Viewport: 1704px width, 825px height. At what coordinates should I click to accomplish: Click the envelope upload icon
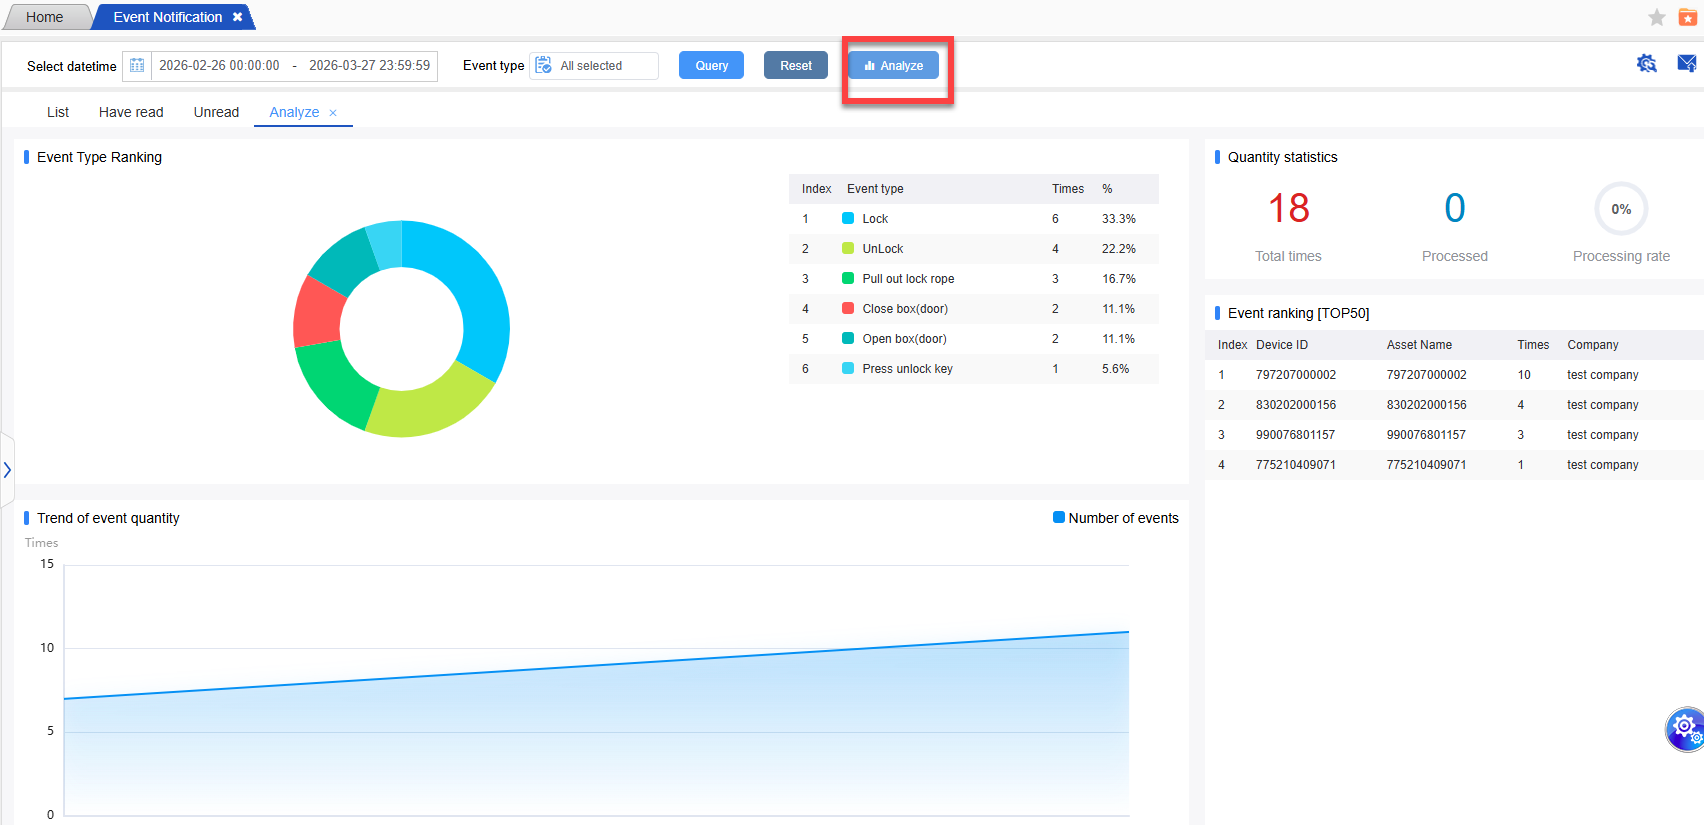(x=1686, y=64)
